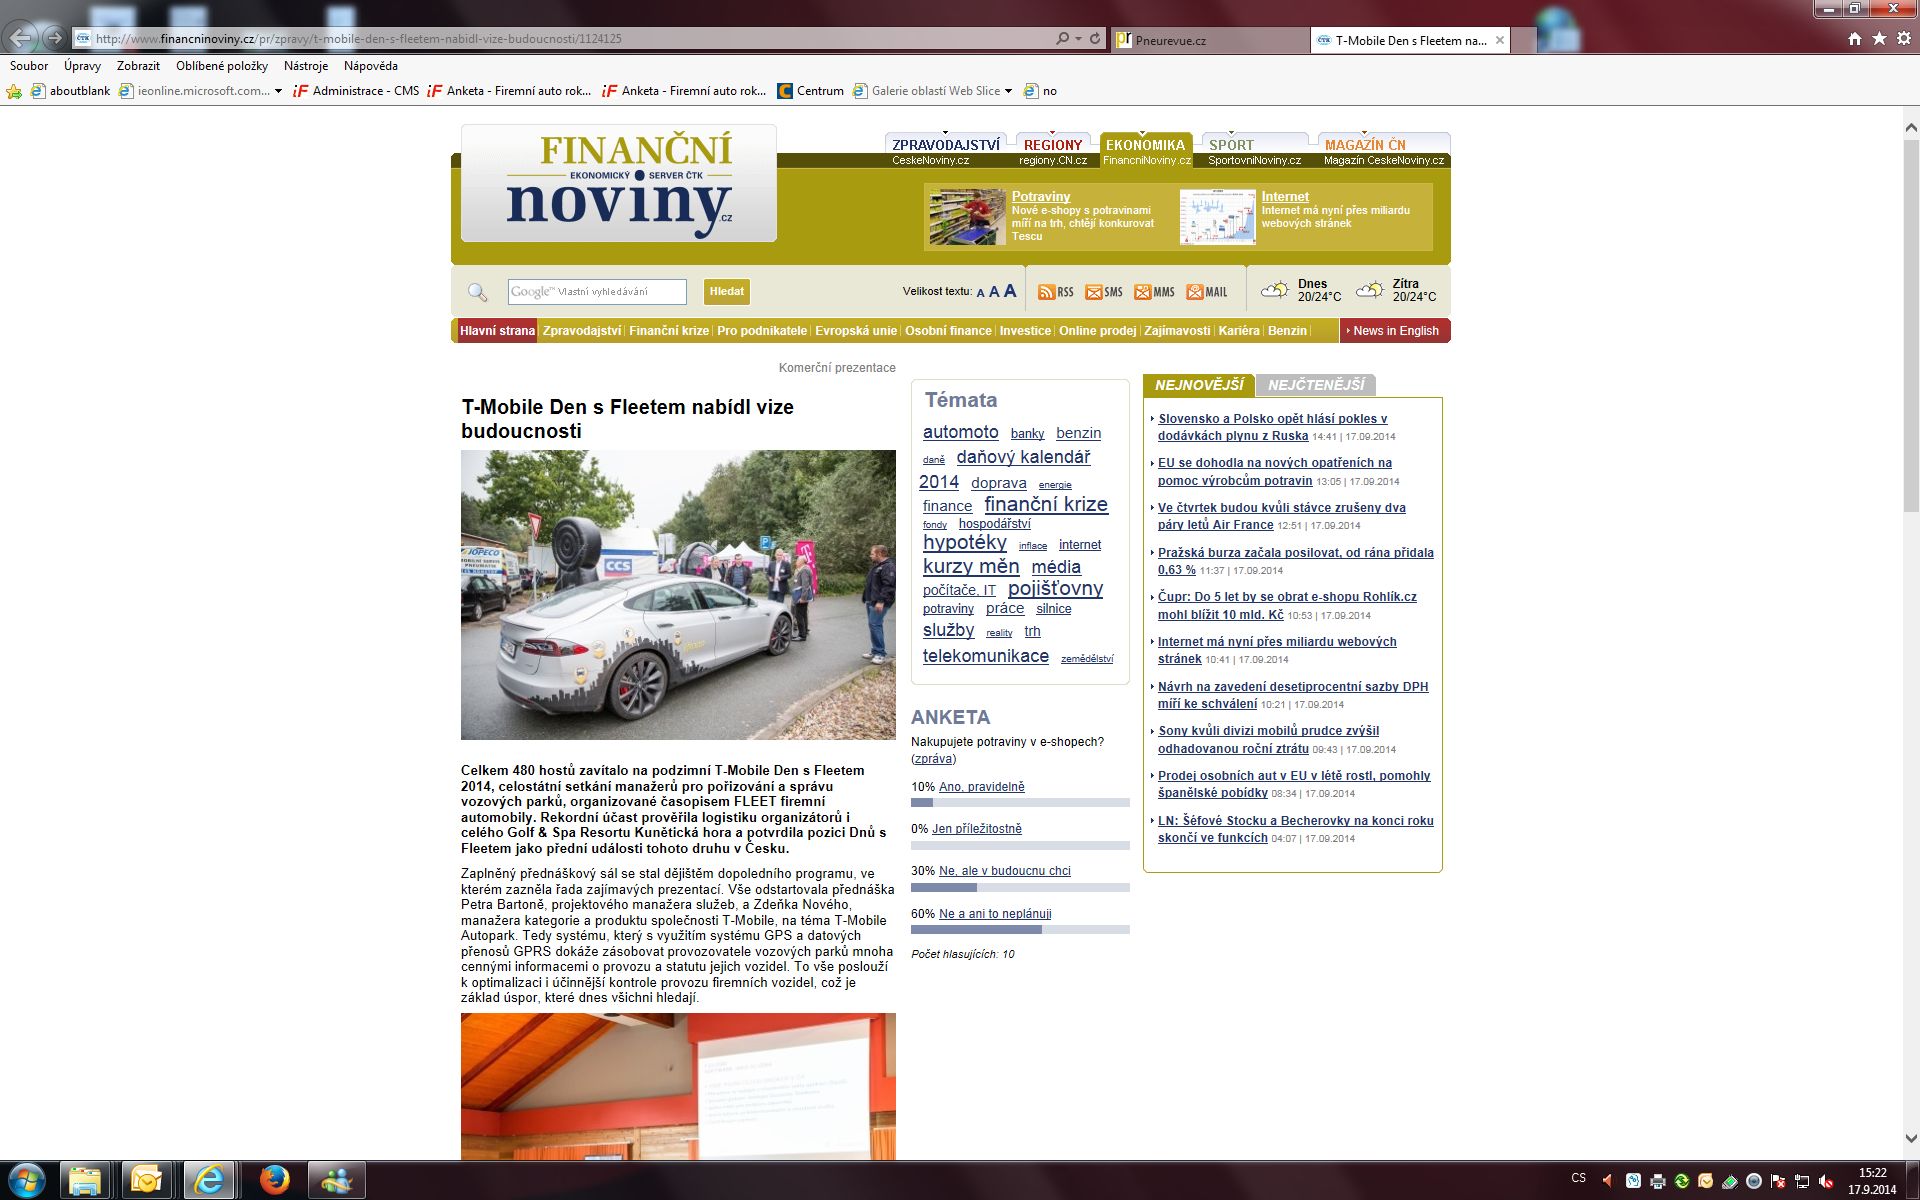This screenshot has height=1200, width=1920.
Task: Click the daňový kalendář topic link
Action: (1023, 457)
